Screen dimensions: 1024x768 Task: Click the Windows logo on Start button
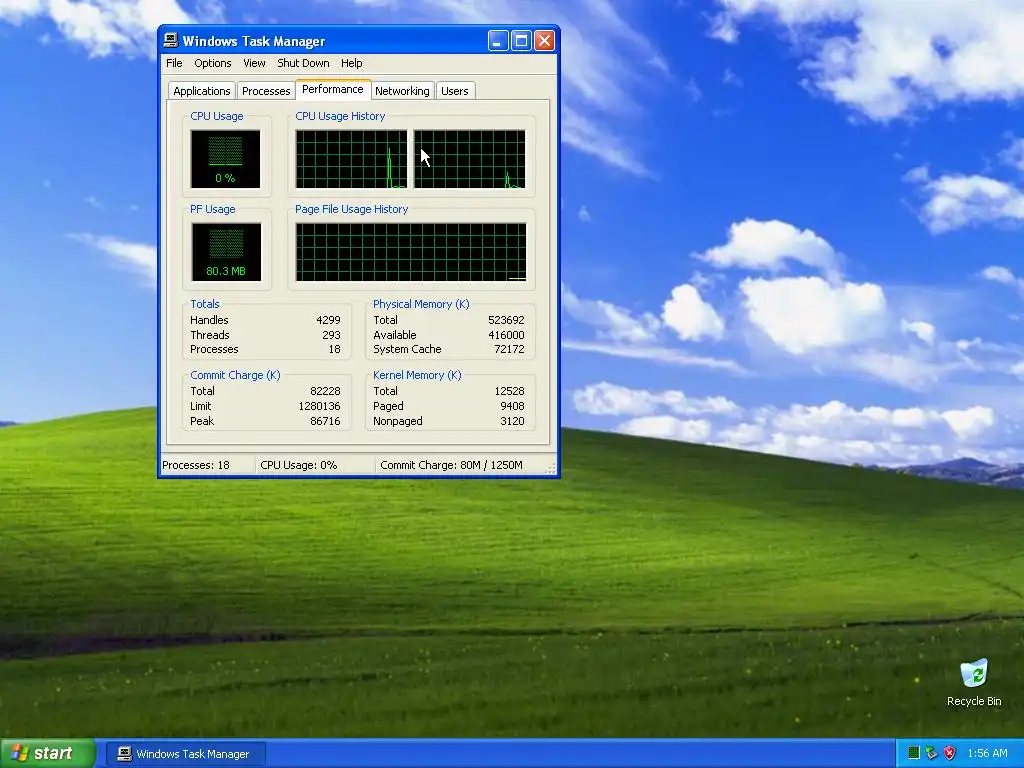click(x=19, y=753)
